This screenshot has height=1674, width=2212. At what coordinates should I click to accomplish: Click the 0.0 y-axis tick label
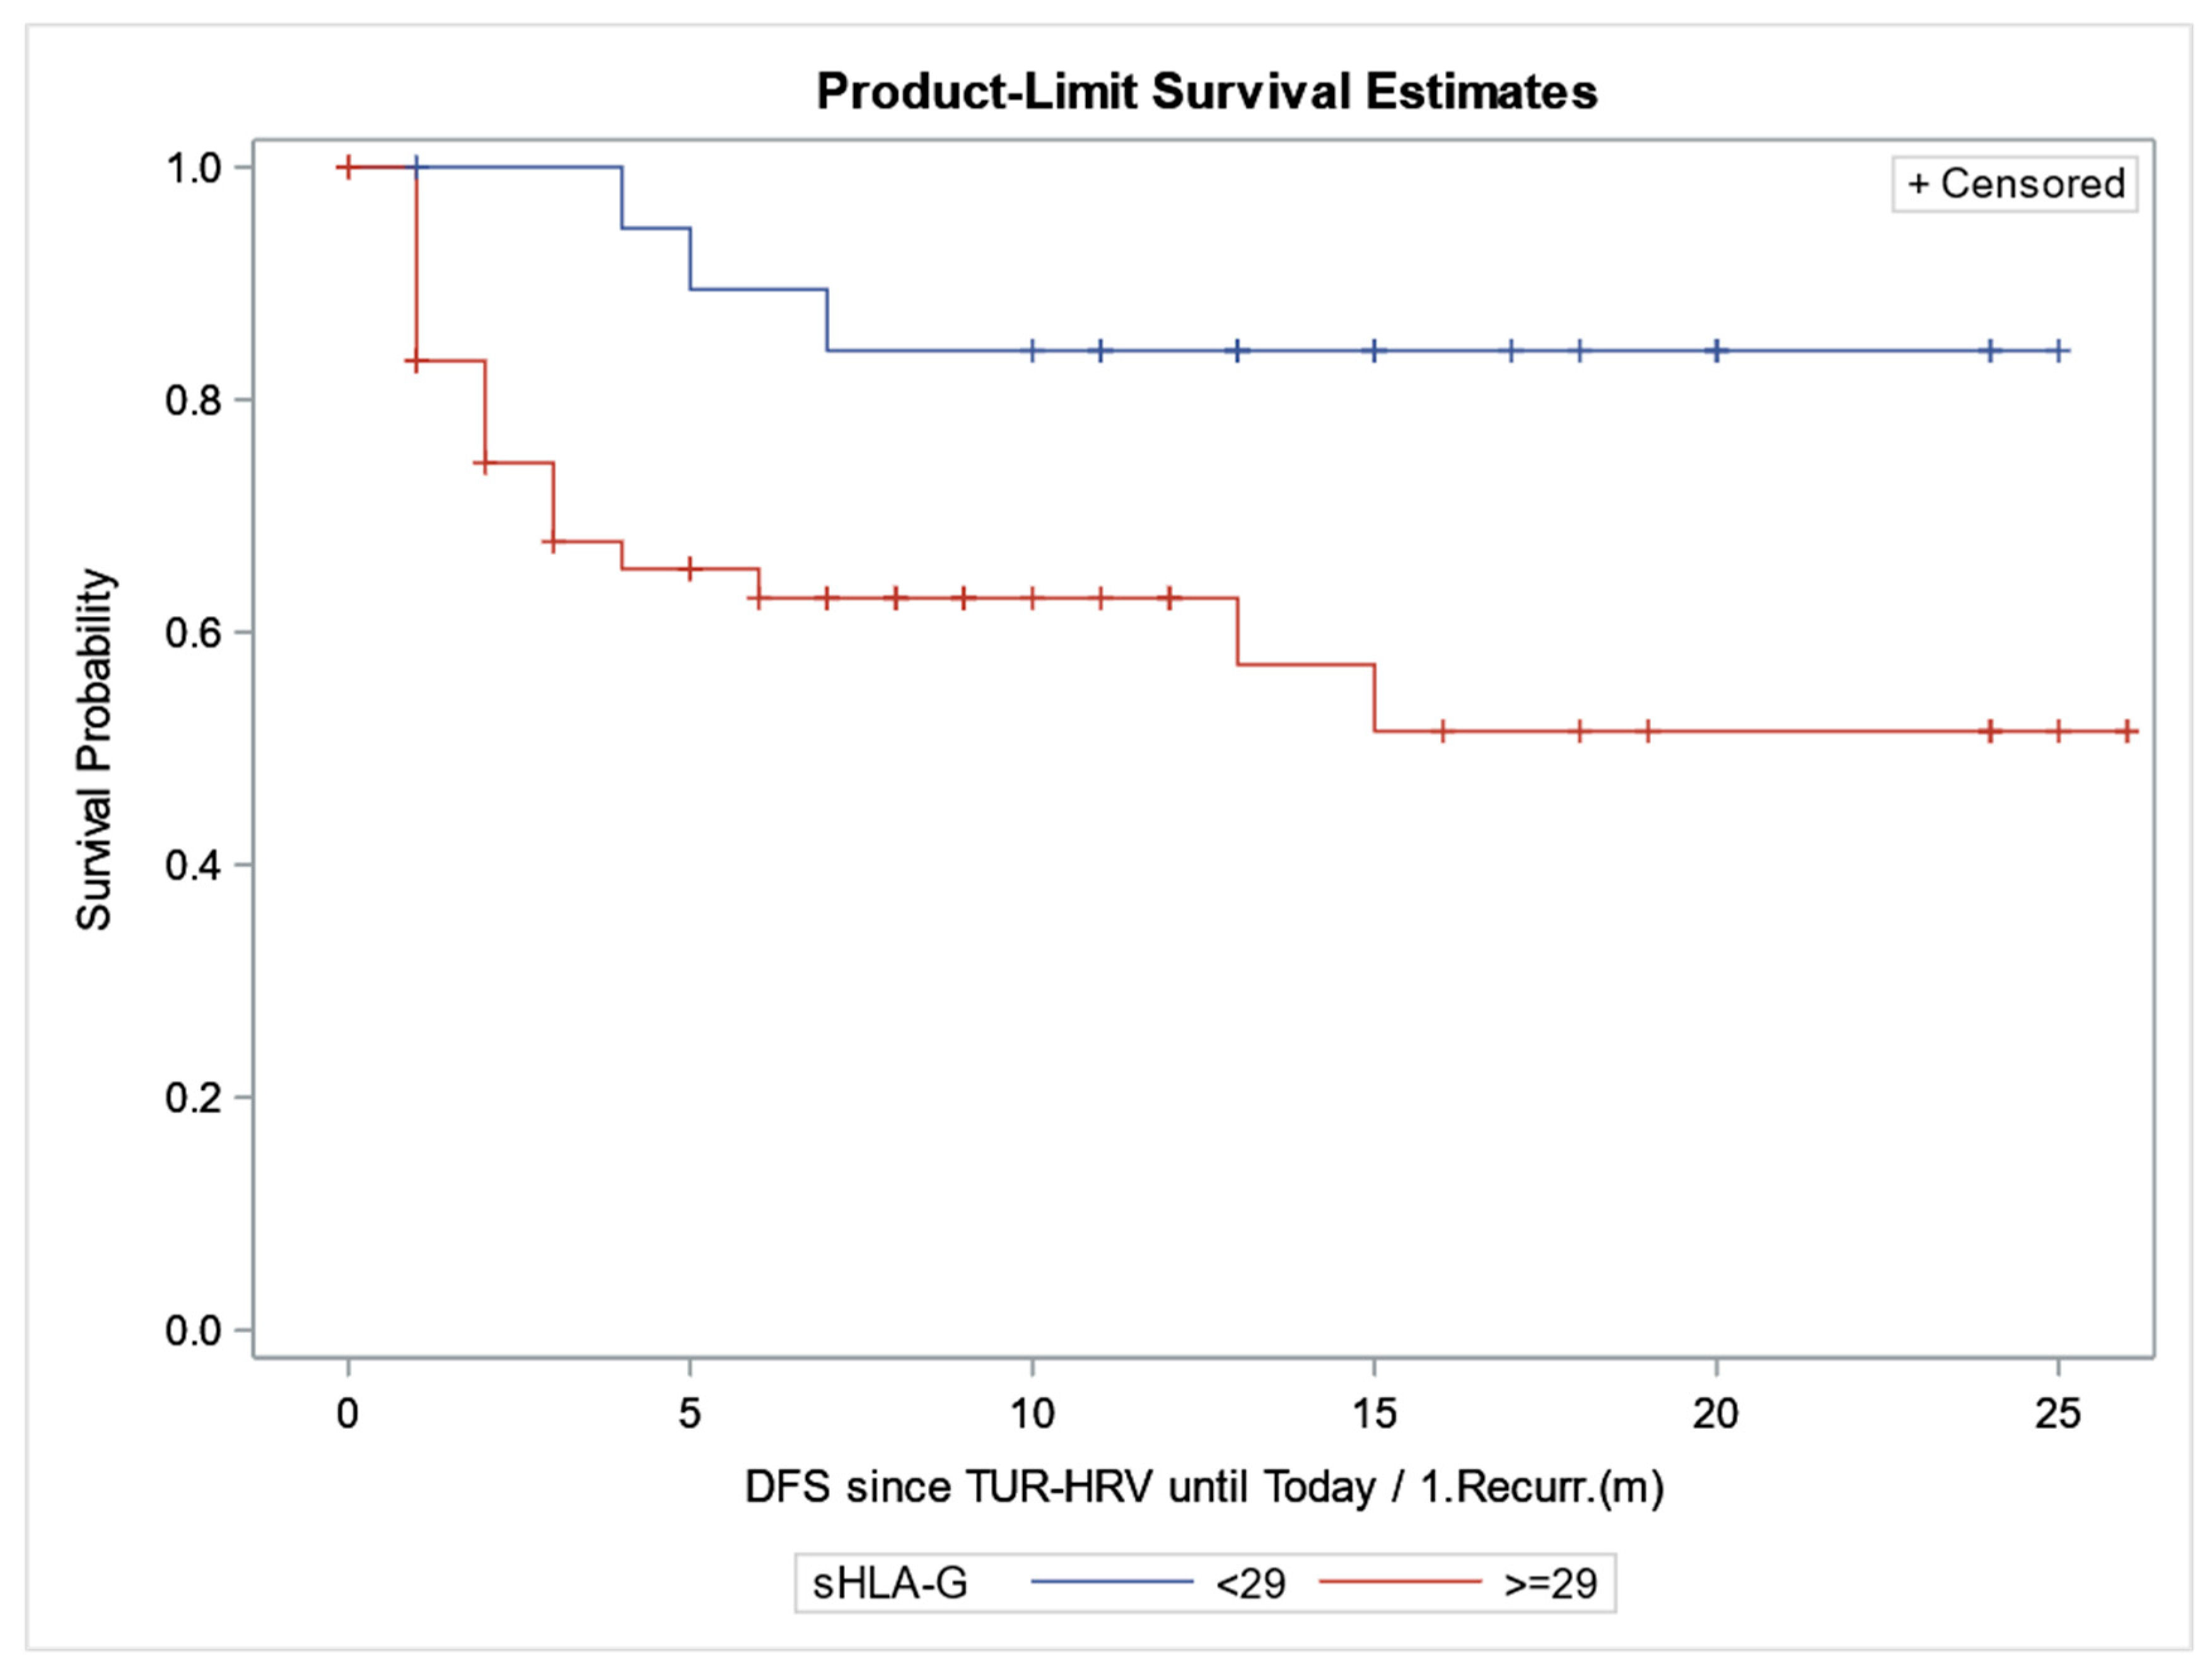click(x=193, y=1330)
